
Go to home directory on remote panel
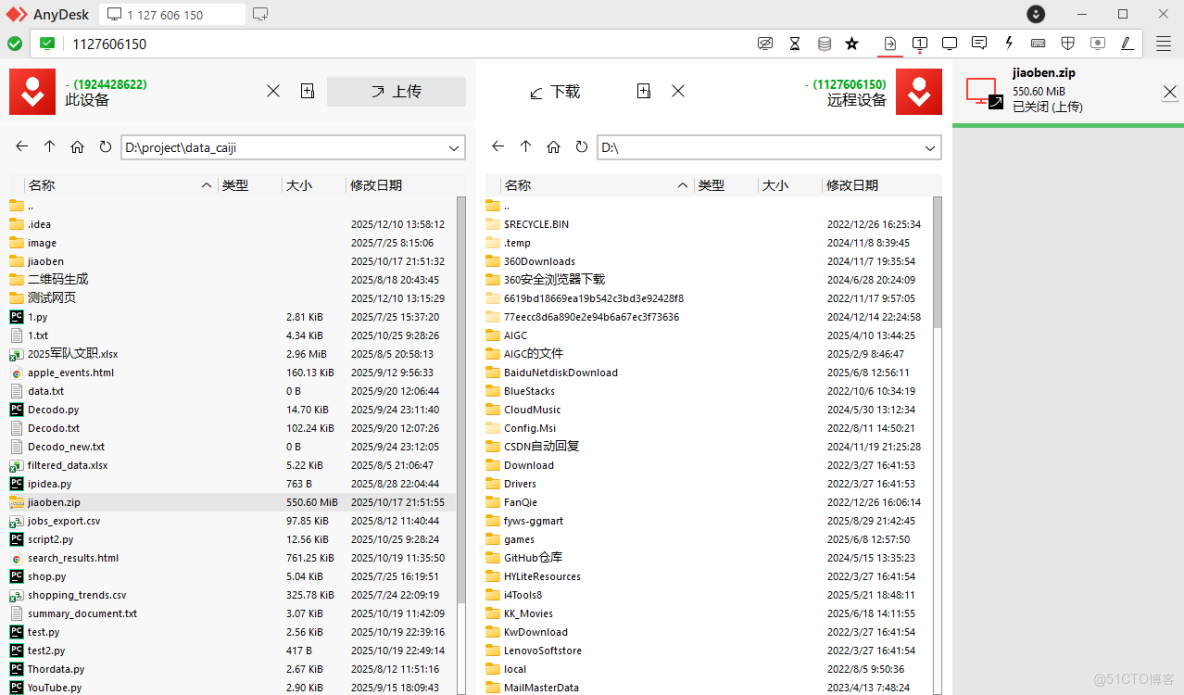point(553,146)
